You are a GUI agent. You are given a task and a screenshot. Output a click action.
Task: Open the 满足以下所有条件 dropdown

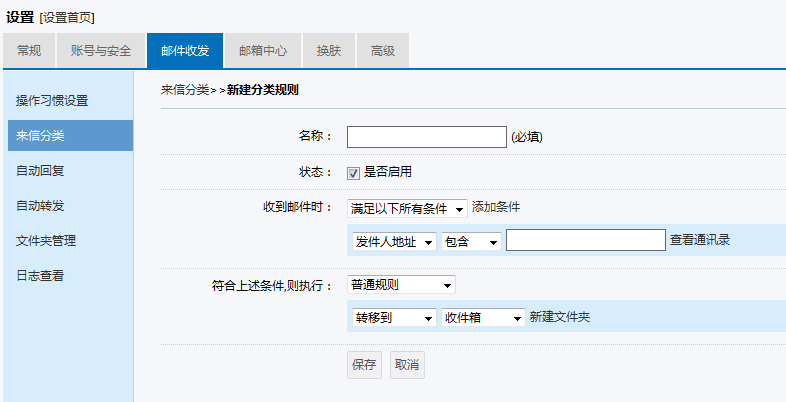pos(407,209)
